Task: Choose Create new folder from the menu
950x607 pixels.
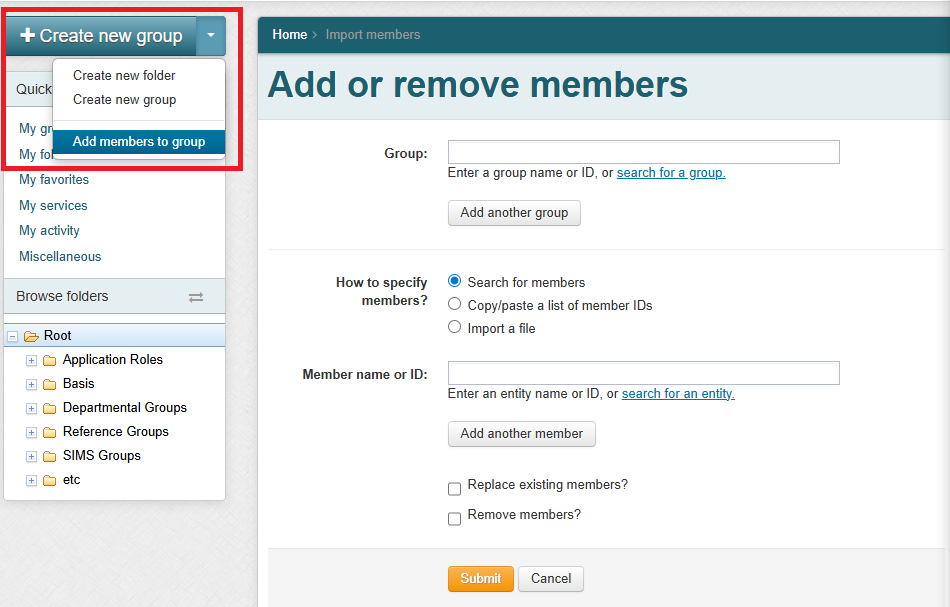Action: pos(124,76)
